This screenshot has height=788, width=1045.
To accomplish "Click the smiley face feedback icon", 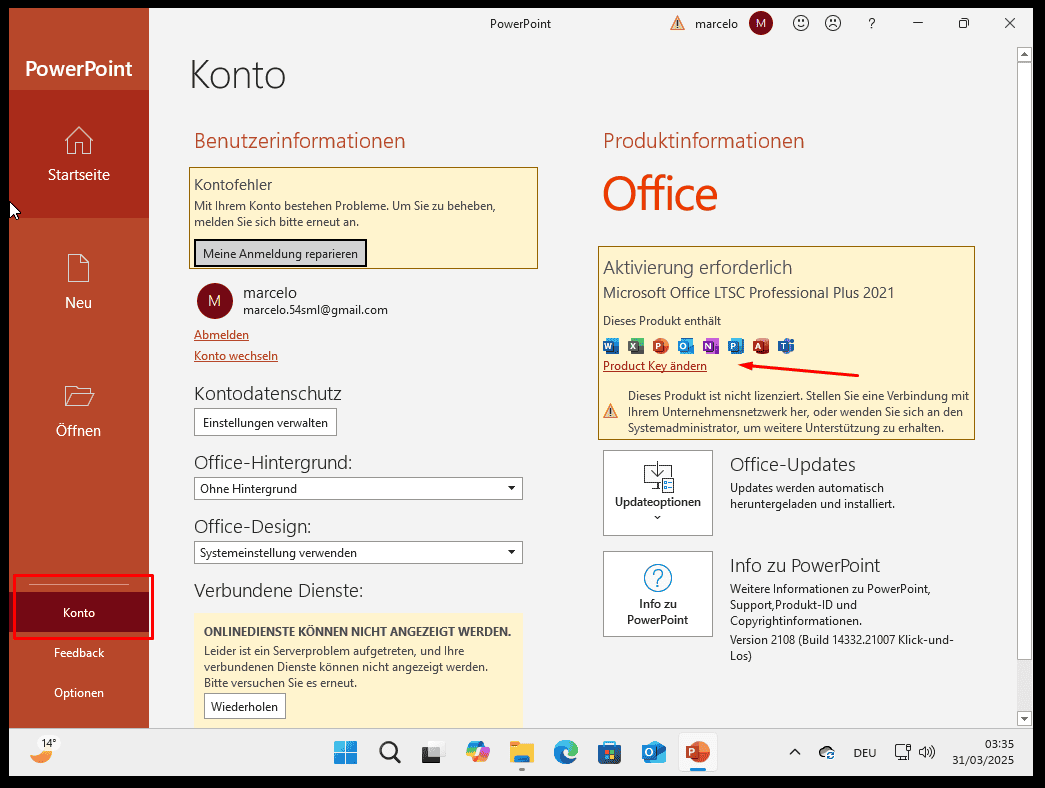I will pyautogui.click(x=800, y=23).
